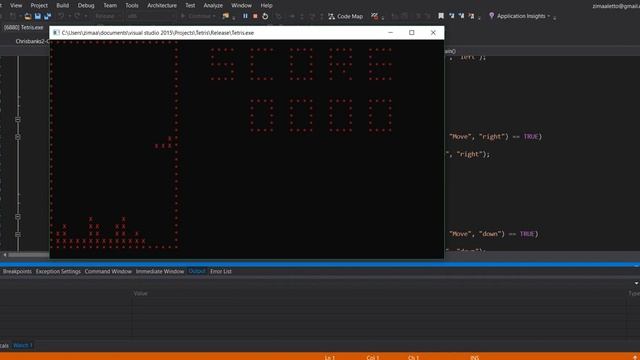Click the Continue debugging button
This screenshot has width=640, height=360.
(x=198, y=16)
